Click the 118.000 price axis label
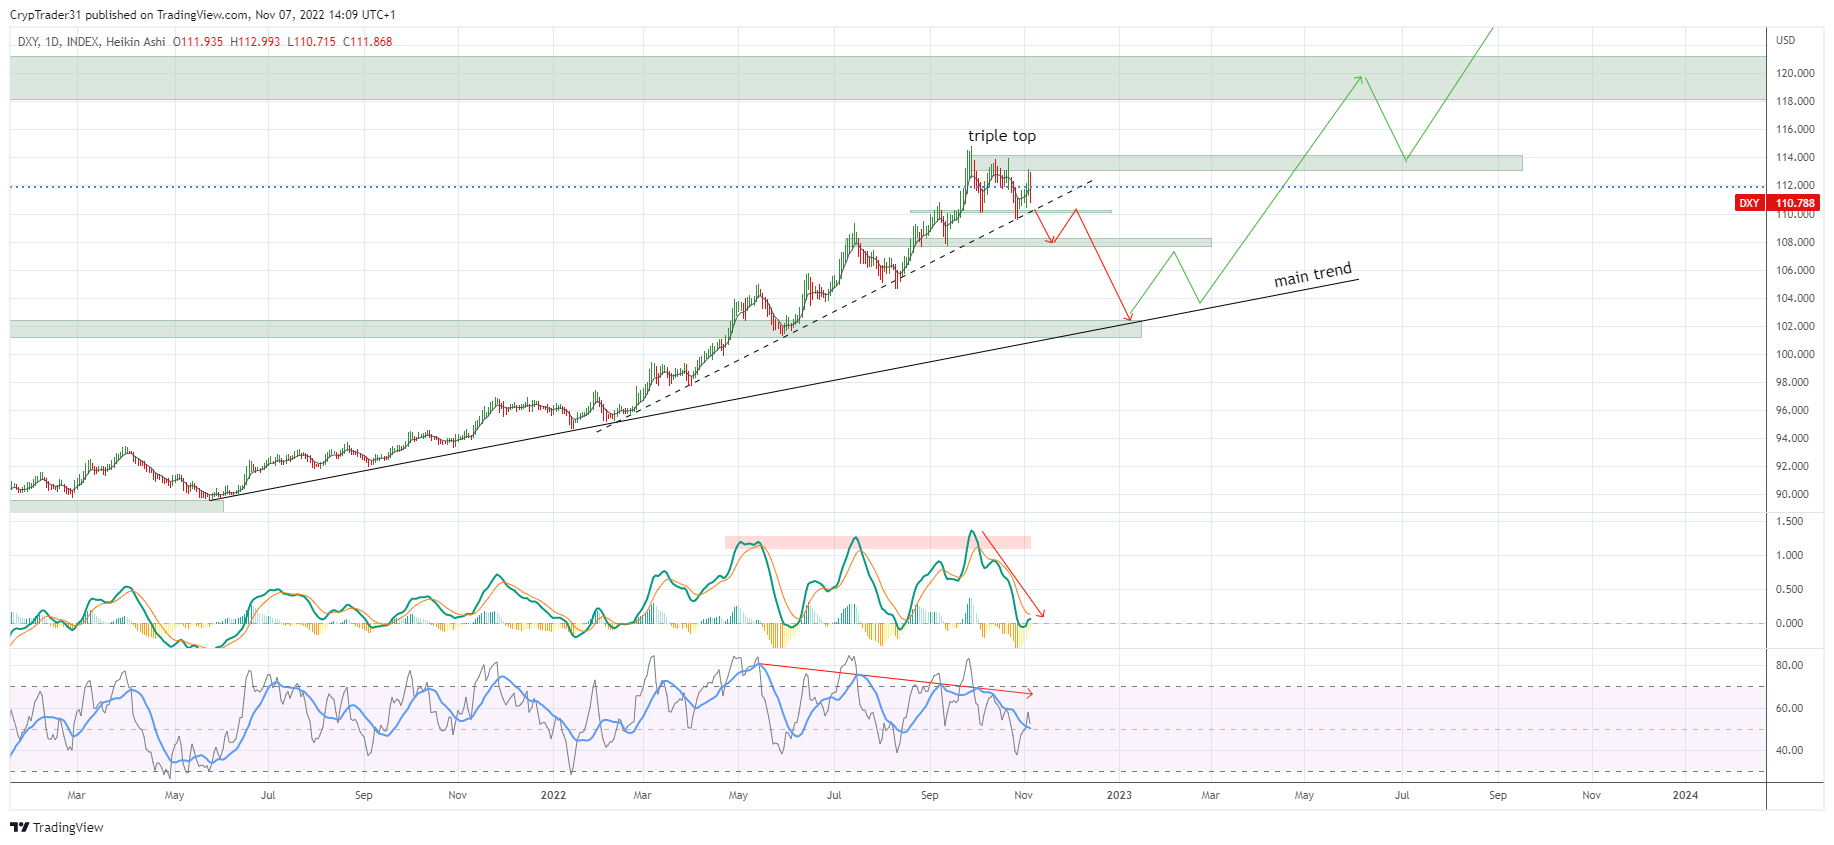This screenshot has width=1834, height=845. pos(1795,101)
